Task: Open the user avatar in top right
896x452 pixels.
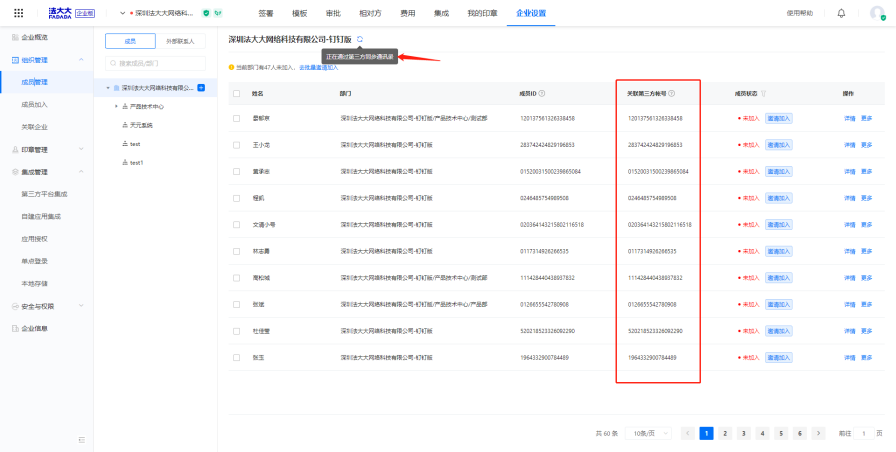Action: 875,13
